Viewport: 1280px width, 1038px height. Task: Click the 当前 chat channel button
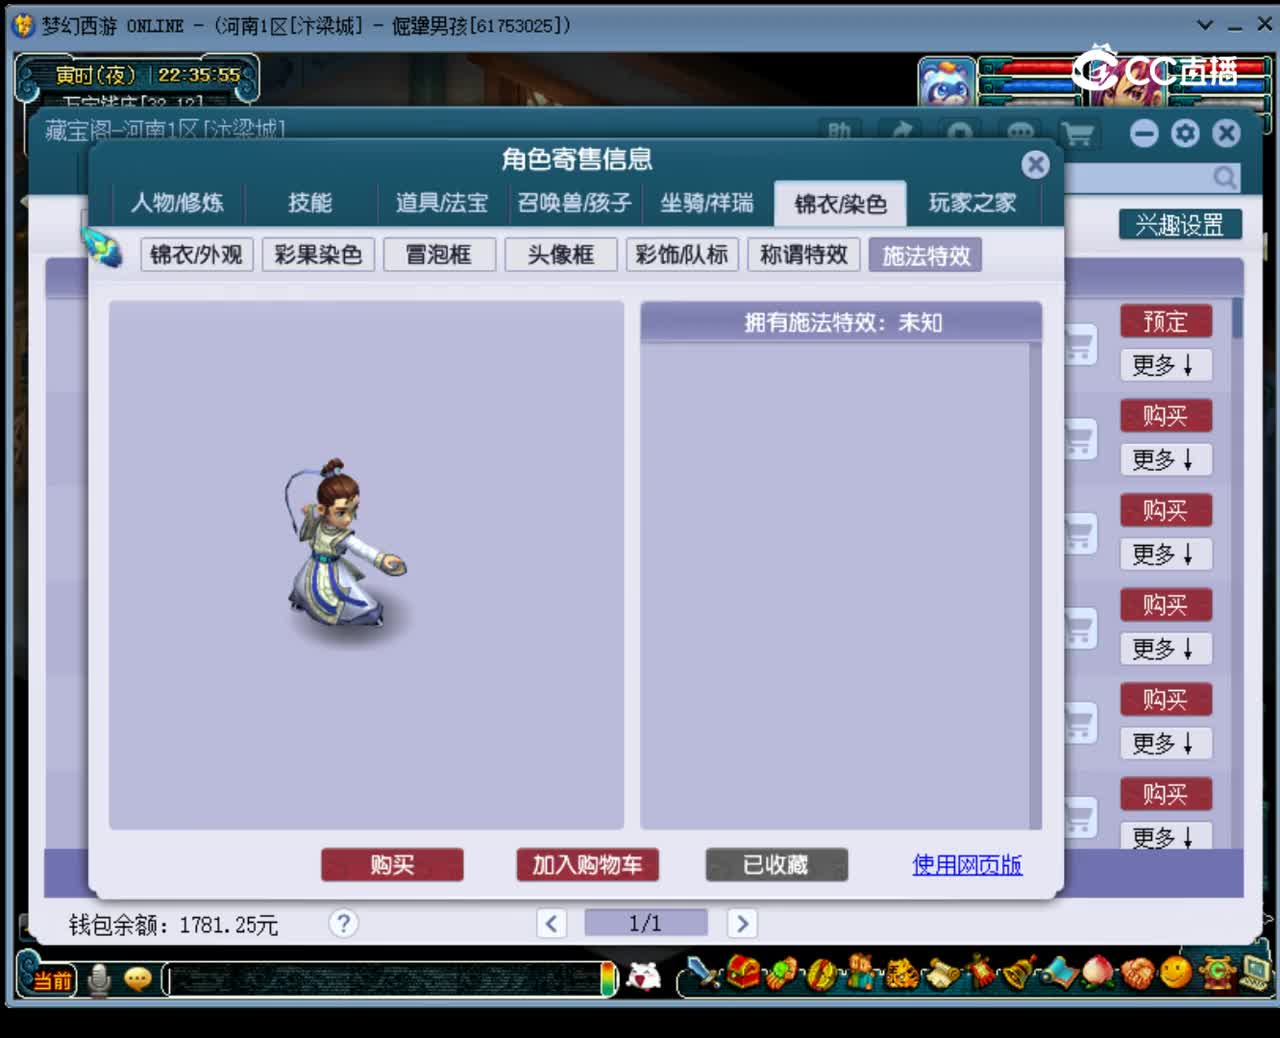[51, 980]
